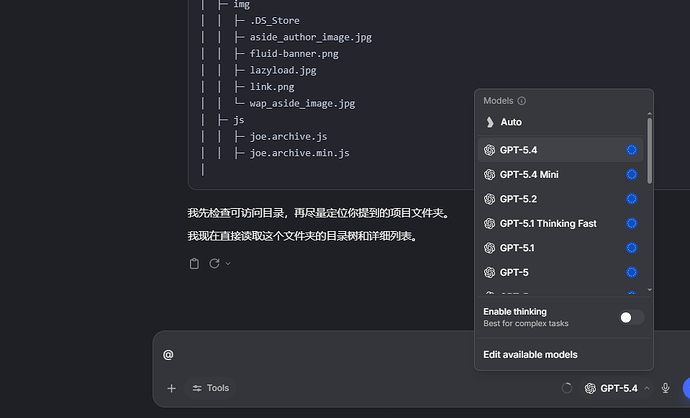Click the model selector chevron arrow
The image size is (690, 418).
point(646,389)
